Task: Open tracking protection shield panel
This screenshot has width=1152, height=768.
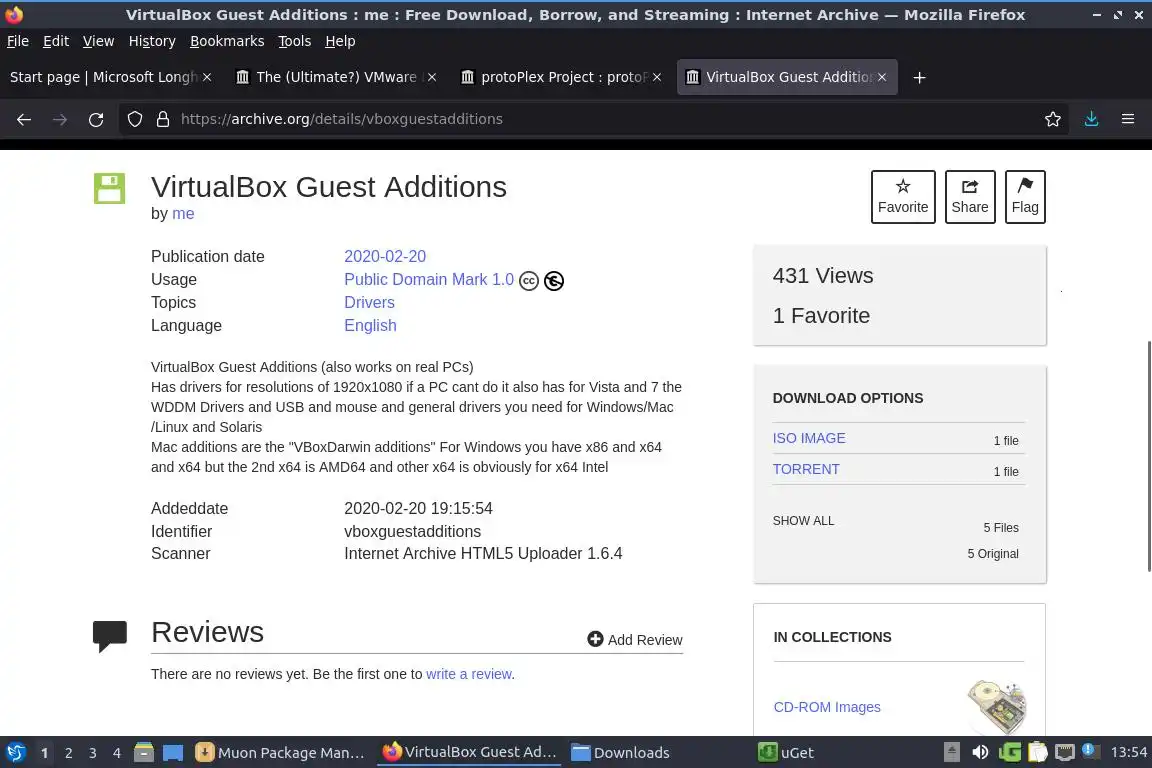Action: [x=134, y=119]
